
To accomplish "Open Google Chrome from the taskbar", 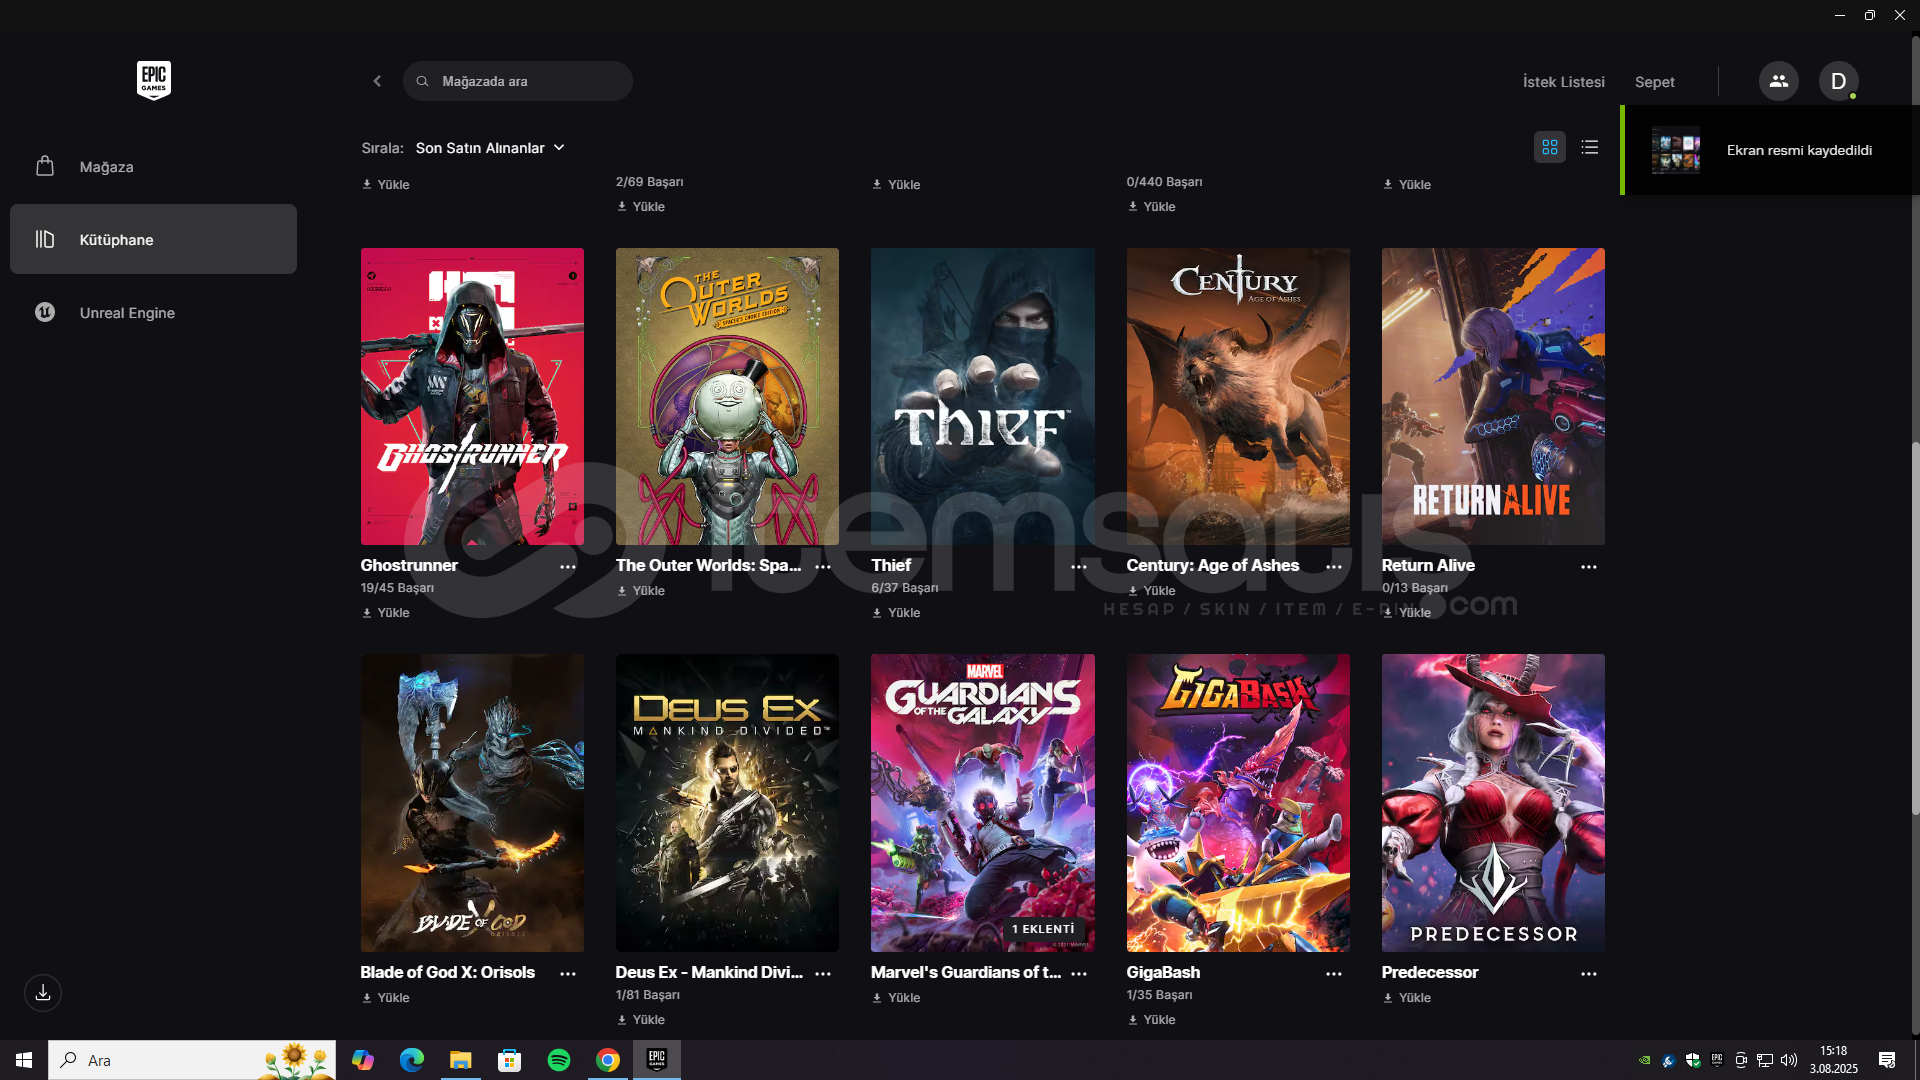I will 608,1060.
